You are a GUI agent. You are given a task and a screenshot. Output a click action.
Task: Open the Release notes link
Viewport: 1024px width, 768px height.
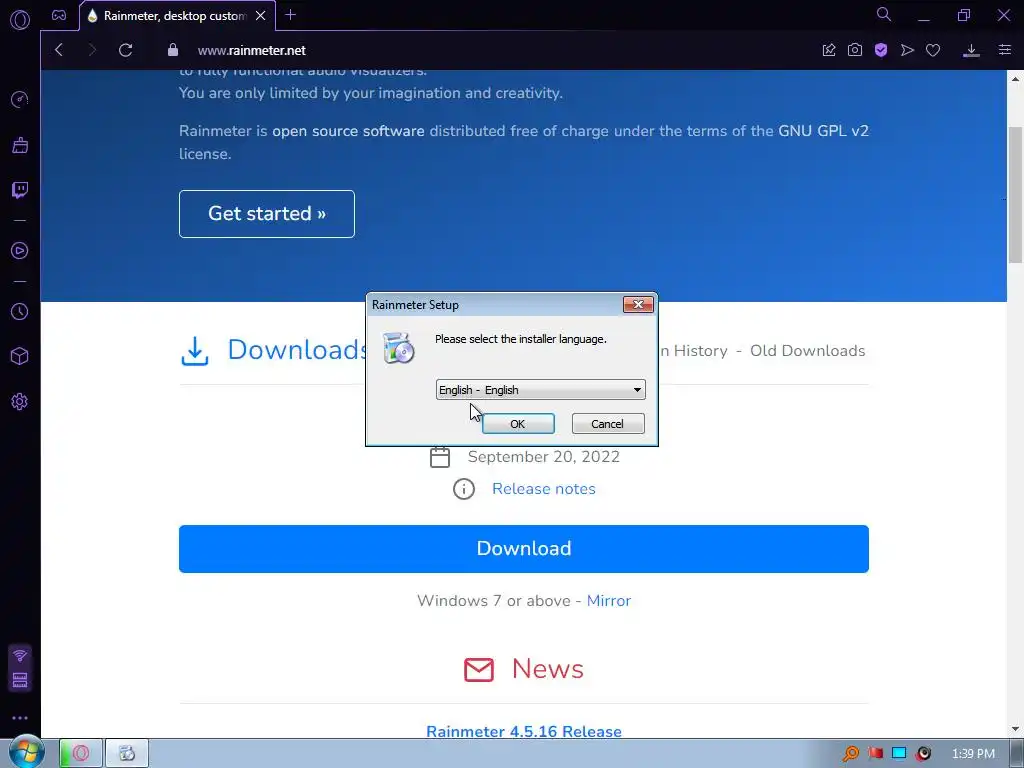coord(544,489)
